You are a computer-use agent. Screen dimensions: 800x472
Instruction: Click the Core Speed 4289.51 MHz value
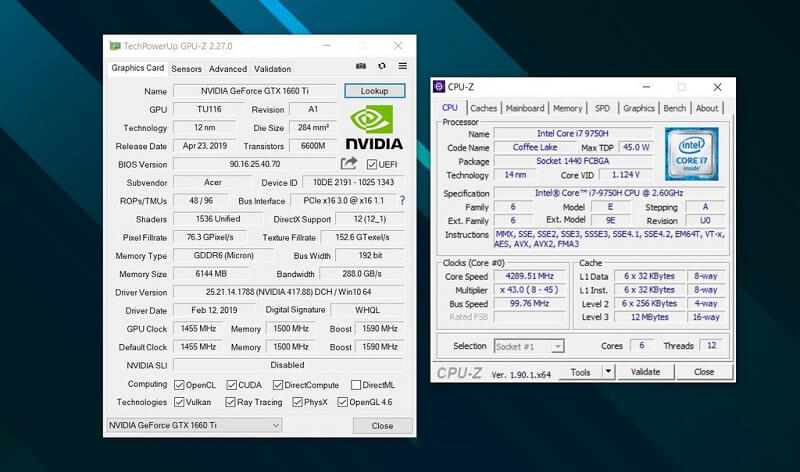529,276
